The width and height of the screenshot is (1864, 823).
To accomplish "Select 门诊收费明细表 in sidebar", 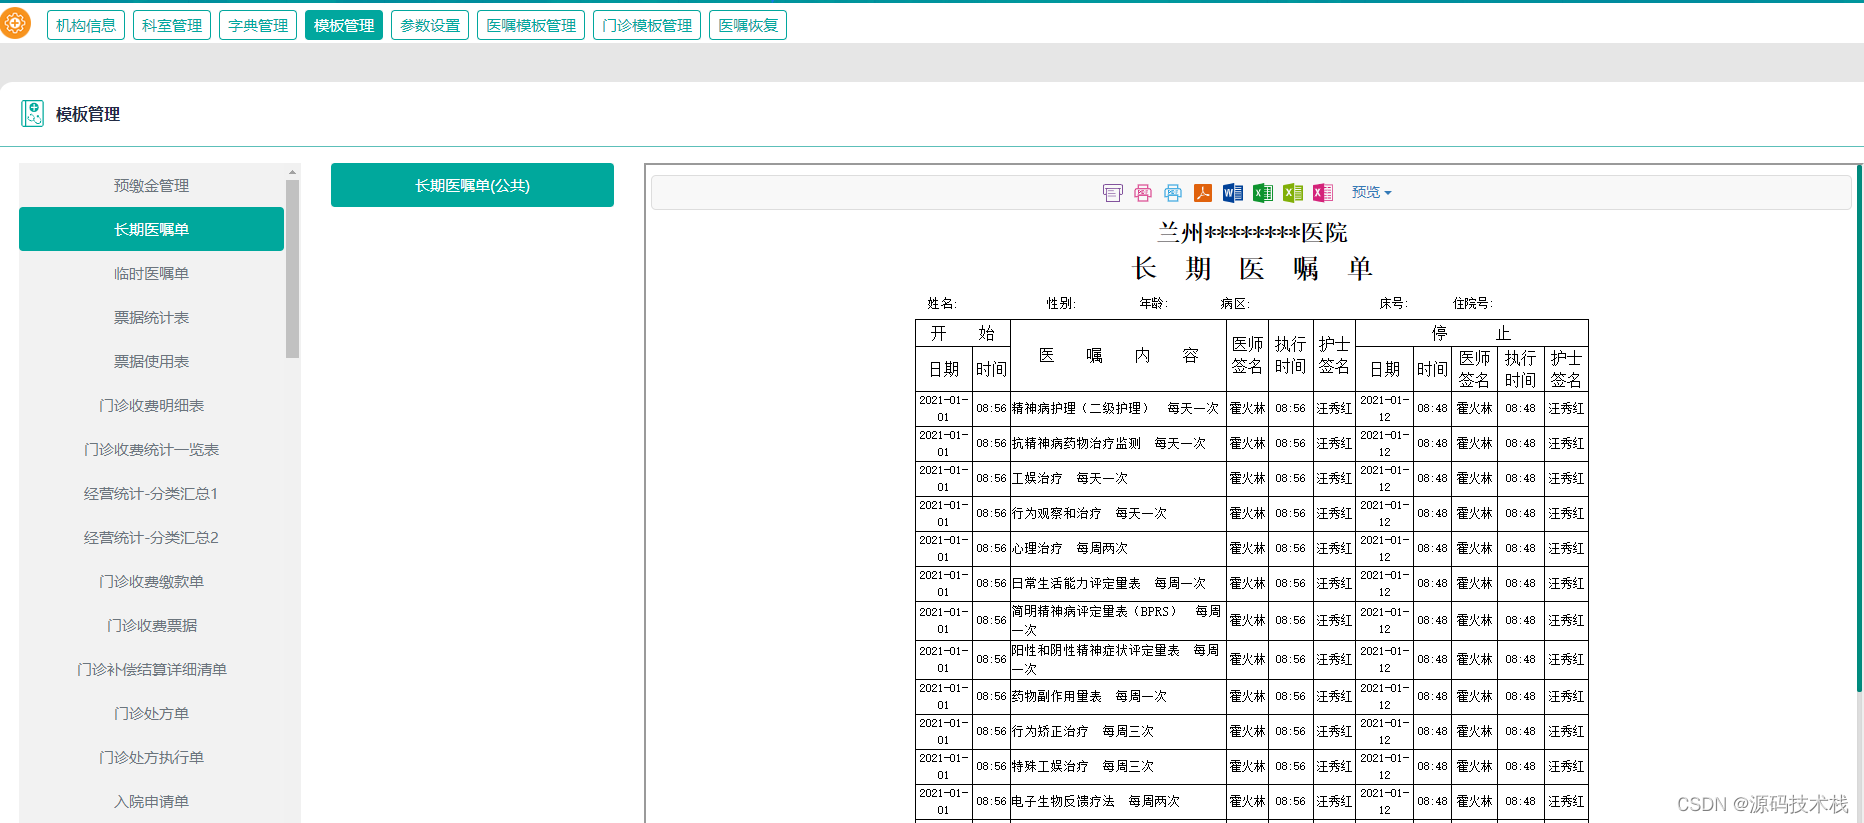I will [151, 405].
